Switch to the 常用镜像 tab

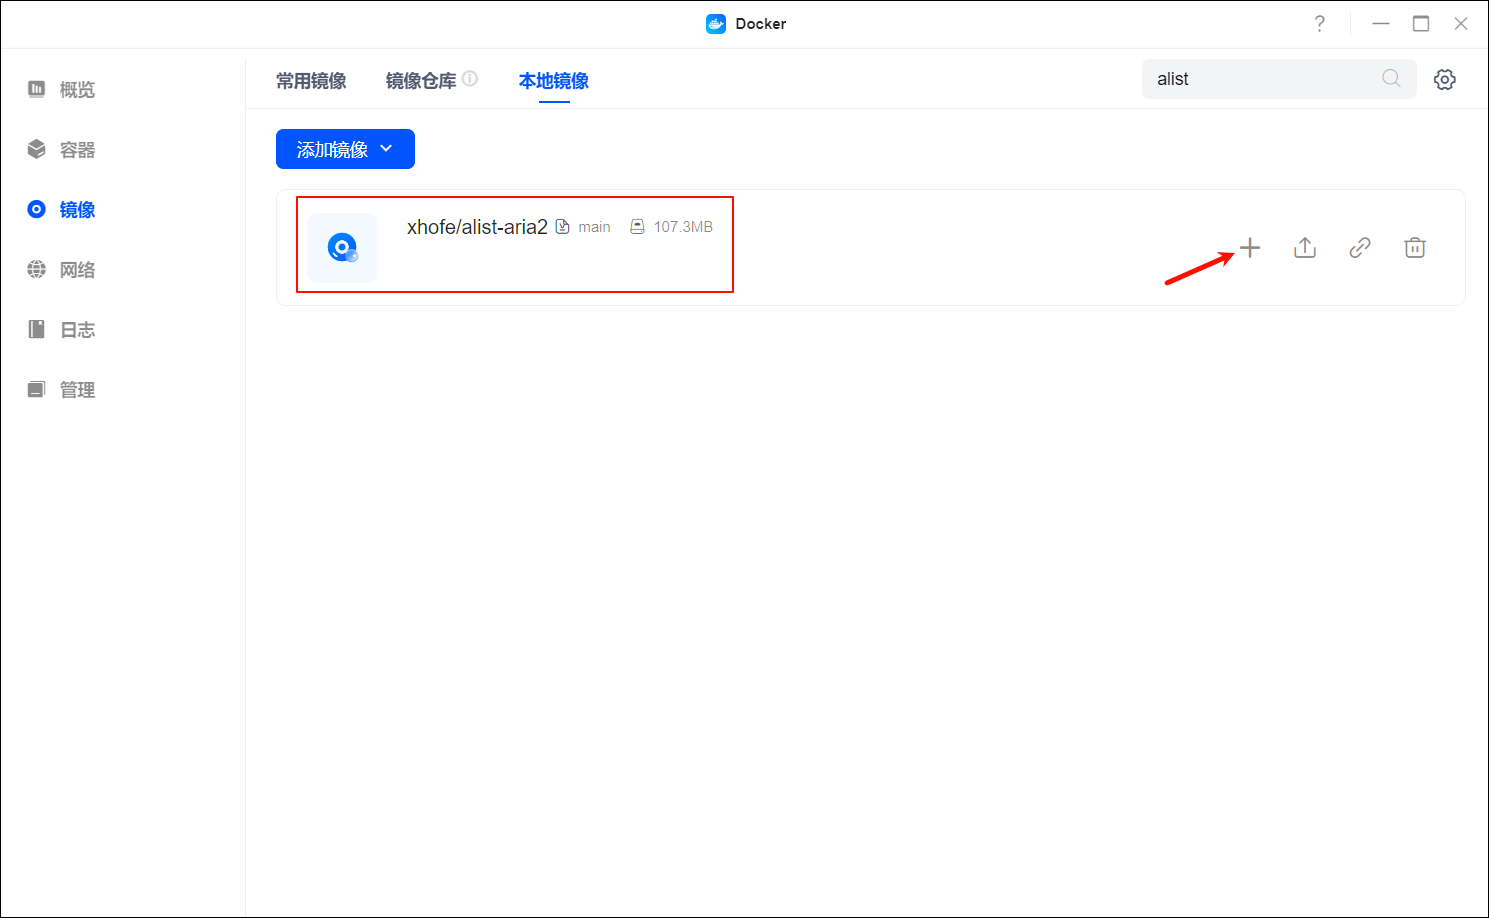[x=311, y=81]
